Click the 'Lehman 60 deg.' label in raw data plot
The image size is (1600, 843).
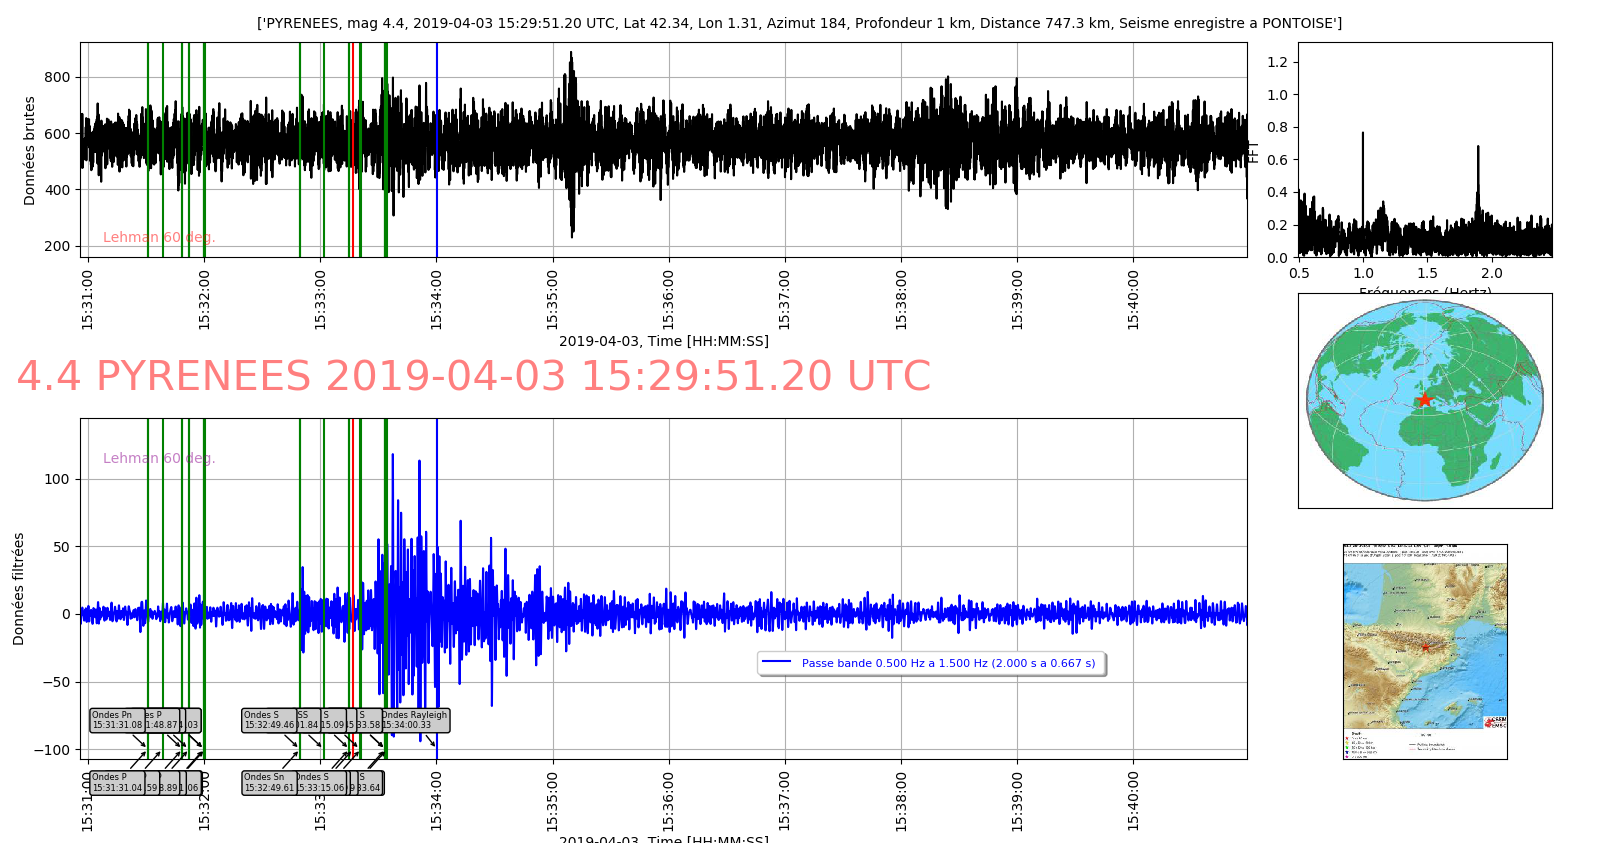click(x=159, y=238)
